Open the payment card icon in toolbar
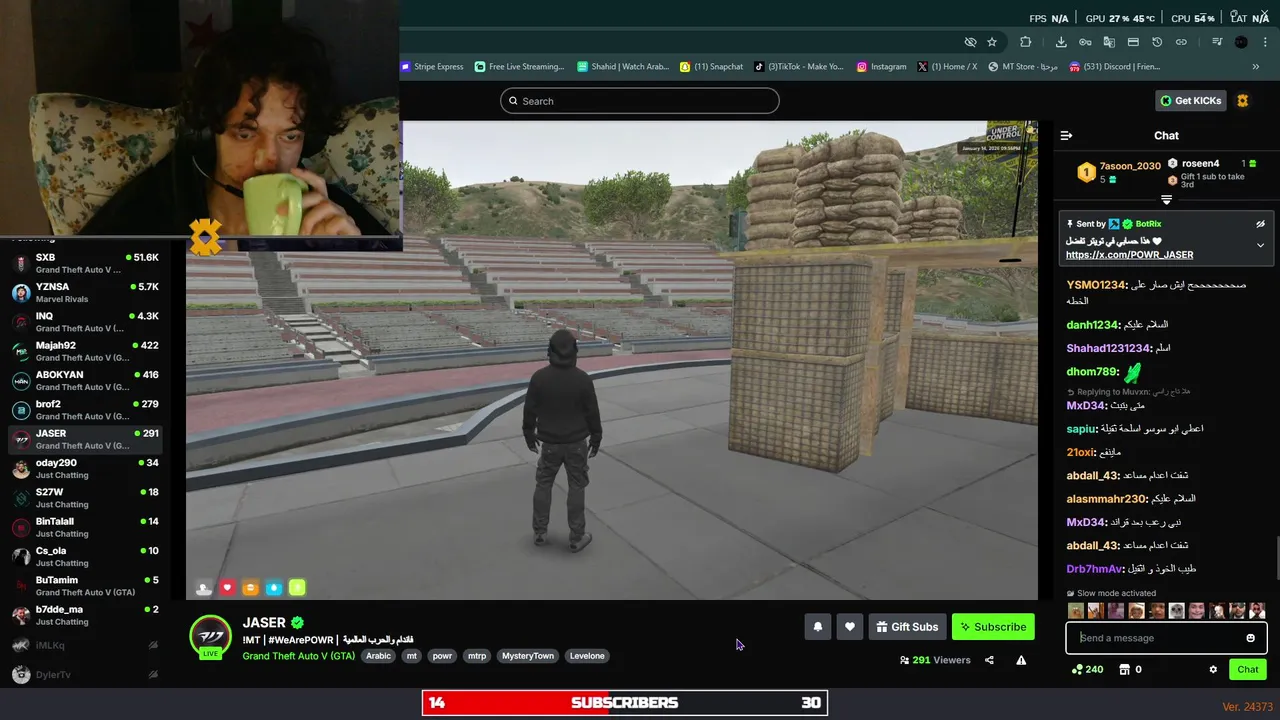The height and width of the screenshot is (720, 1280). pos(1133,42)
